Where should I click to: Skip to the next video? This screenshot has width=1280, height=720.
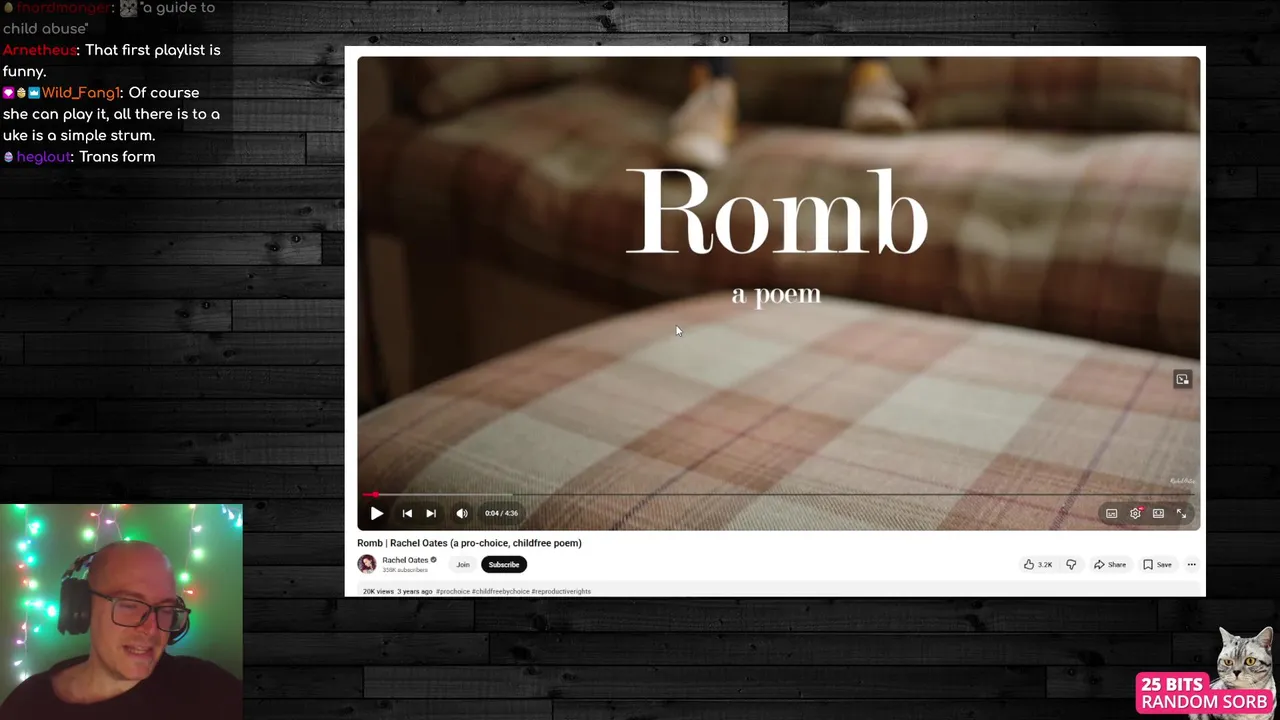(x=431, y=513)
